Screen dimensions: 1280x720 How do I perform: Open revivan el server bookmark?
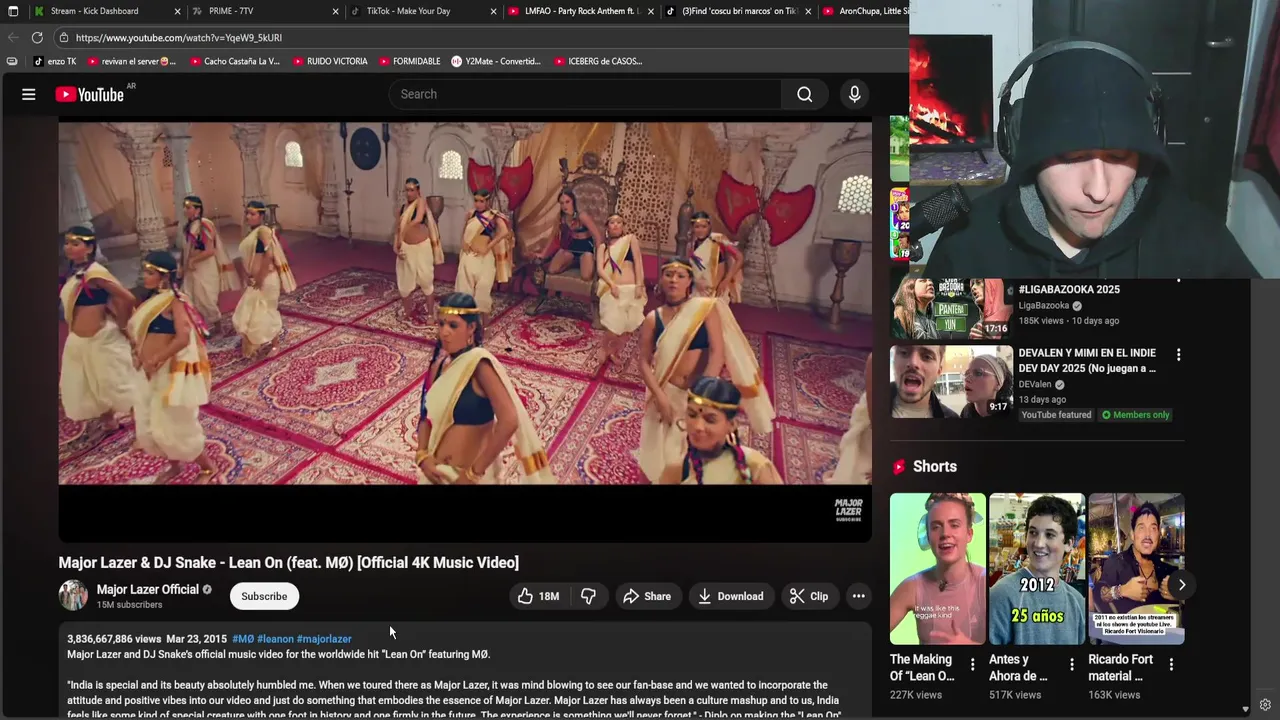tap(132, 61)
